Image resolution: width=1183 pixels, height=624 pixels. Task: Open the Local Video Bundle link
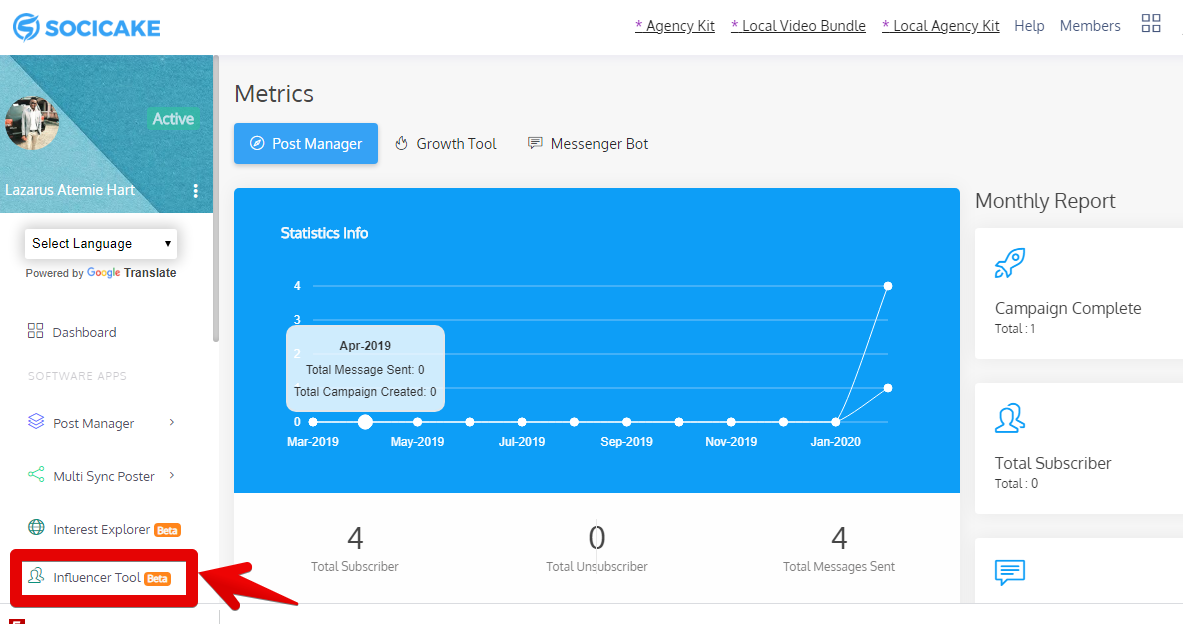[798, 26]
